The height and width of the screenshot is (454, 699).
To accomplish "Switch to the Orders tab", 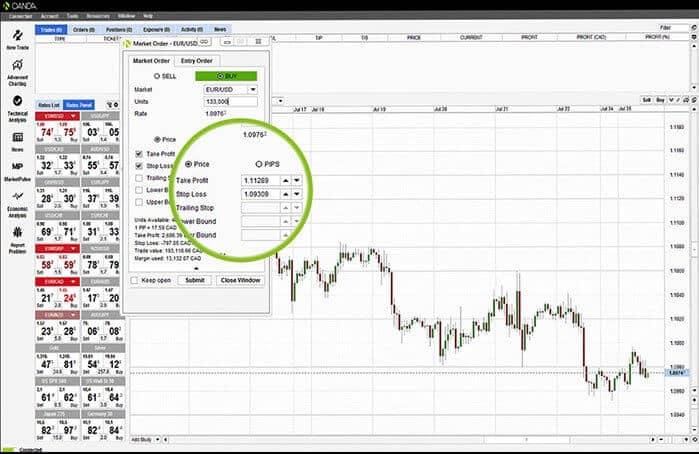I will pyautogui.click(x=84, y=29).
